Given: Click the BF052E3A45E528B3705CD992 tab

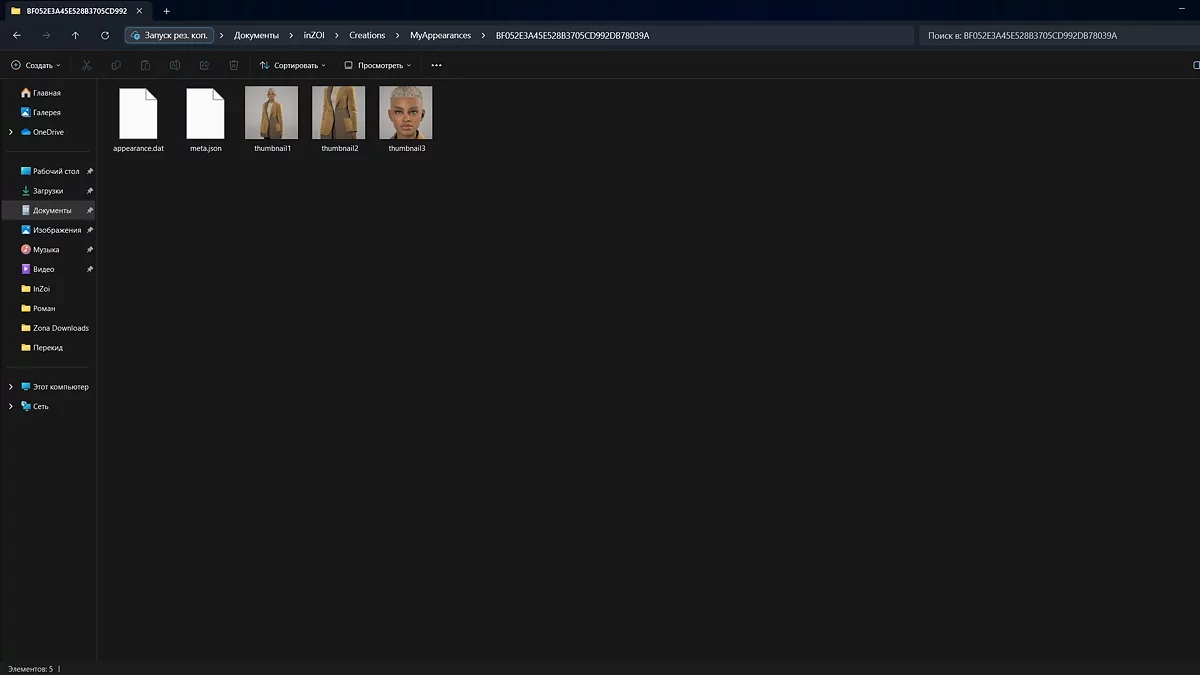Looking at the screenshot, I should pos(77,11).
